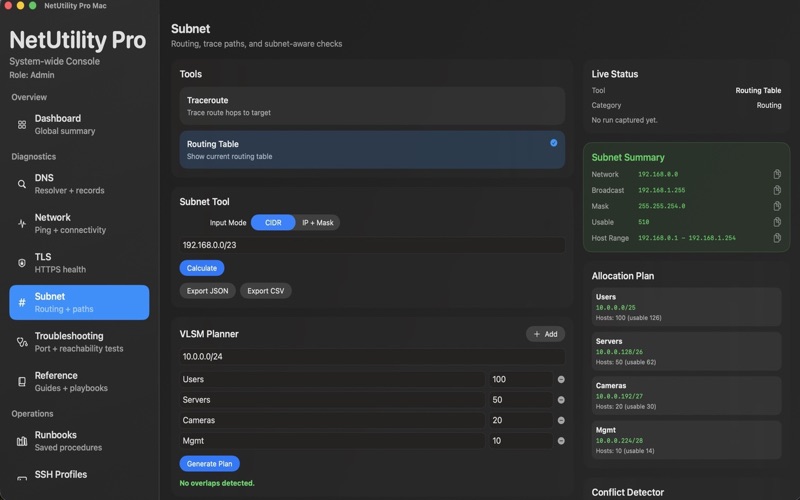Copy the Usable hosts count

(777, 222)
